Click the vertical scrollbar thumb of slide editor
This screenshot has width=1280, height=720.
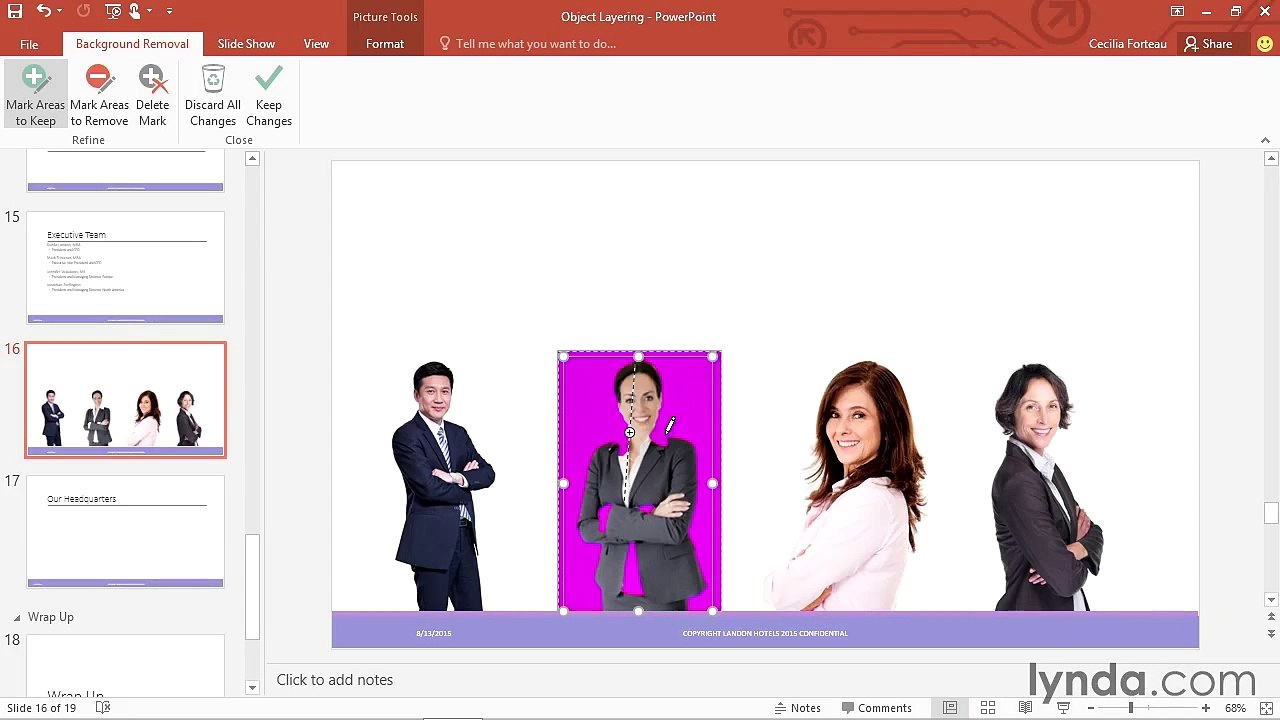(1271, 512)
